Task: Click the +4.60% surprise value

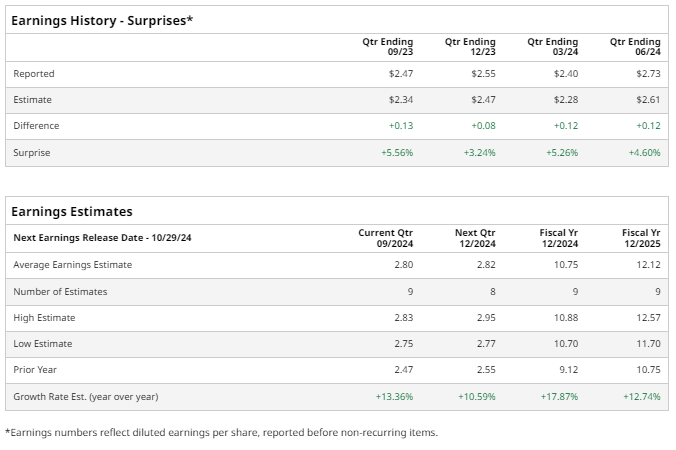Action: tap(647, 153)
